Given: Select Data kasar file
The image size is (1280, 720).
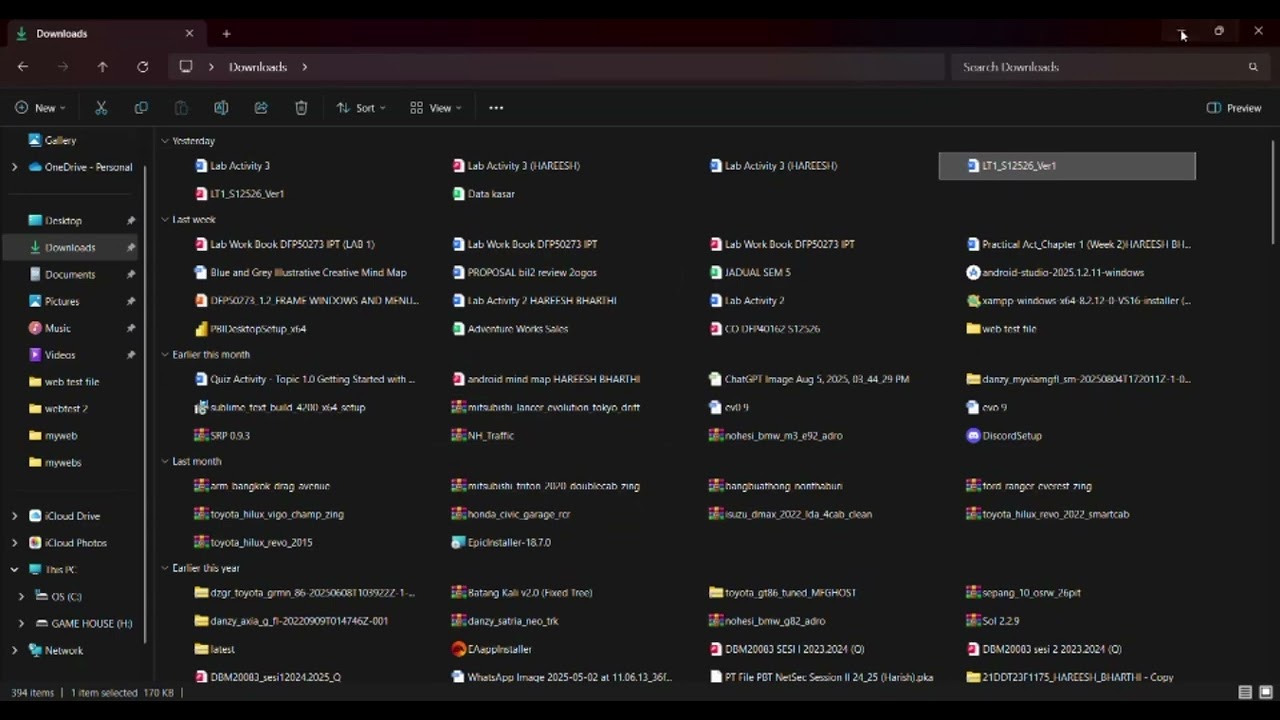Looking at the screenshot, I should point(484,194).
